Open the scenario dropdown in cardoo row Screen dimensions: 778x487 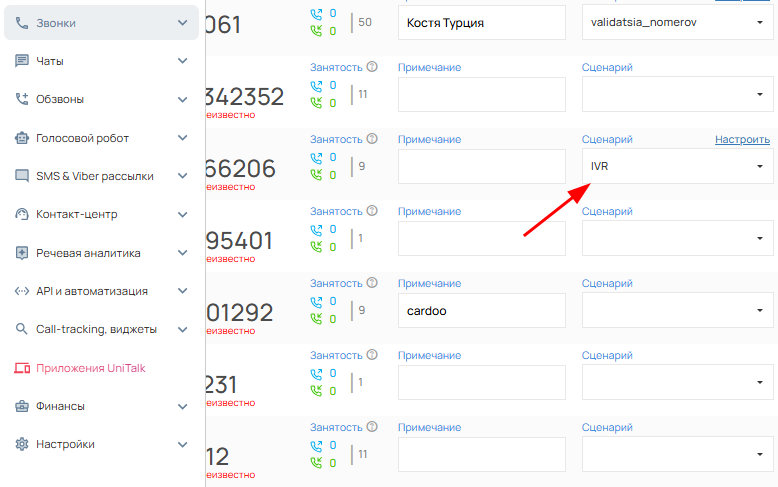677,310
